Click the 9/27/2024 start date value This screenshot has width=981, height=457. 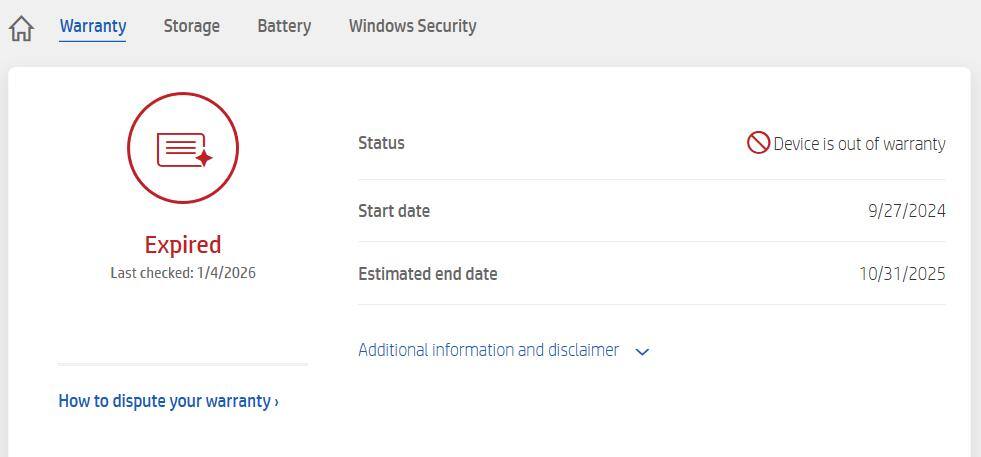(x=906, y=211)
